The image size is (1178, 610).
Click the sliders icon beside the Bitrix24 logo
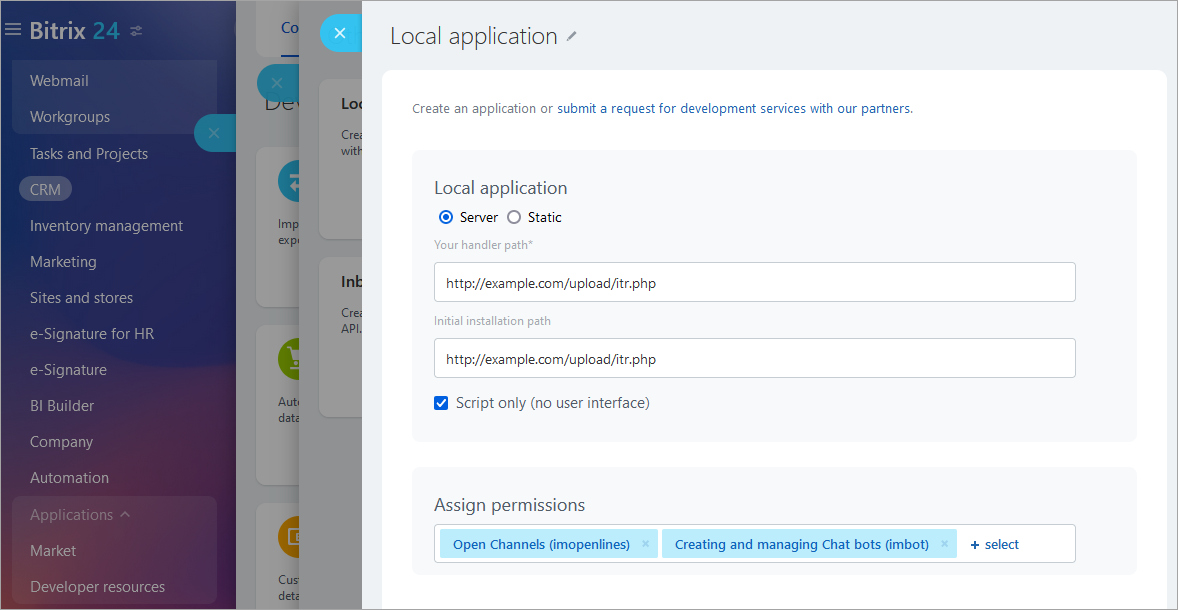(x=136, y=30)
